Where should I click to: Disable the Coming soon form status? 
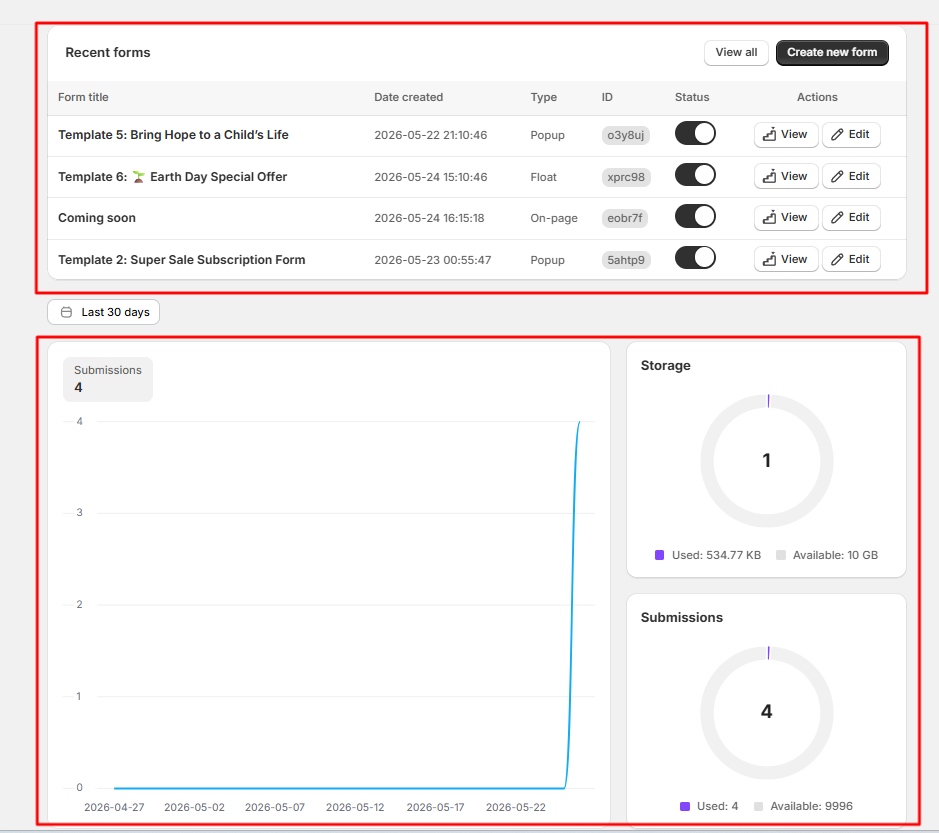[695, 217]
